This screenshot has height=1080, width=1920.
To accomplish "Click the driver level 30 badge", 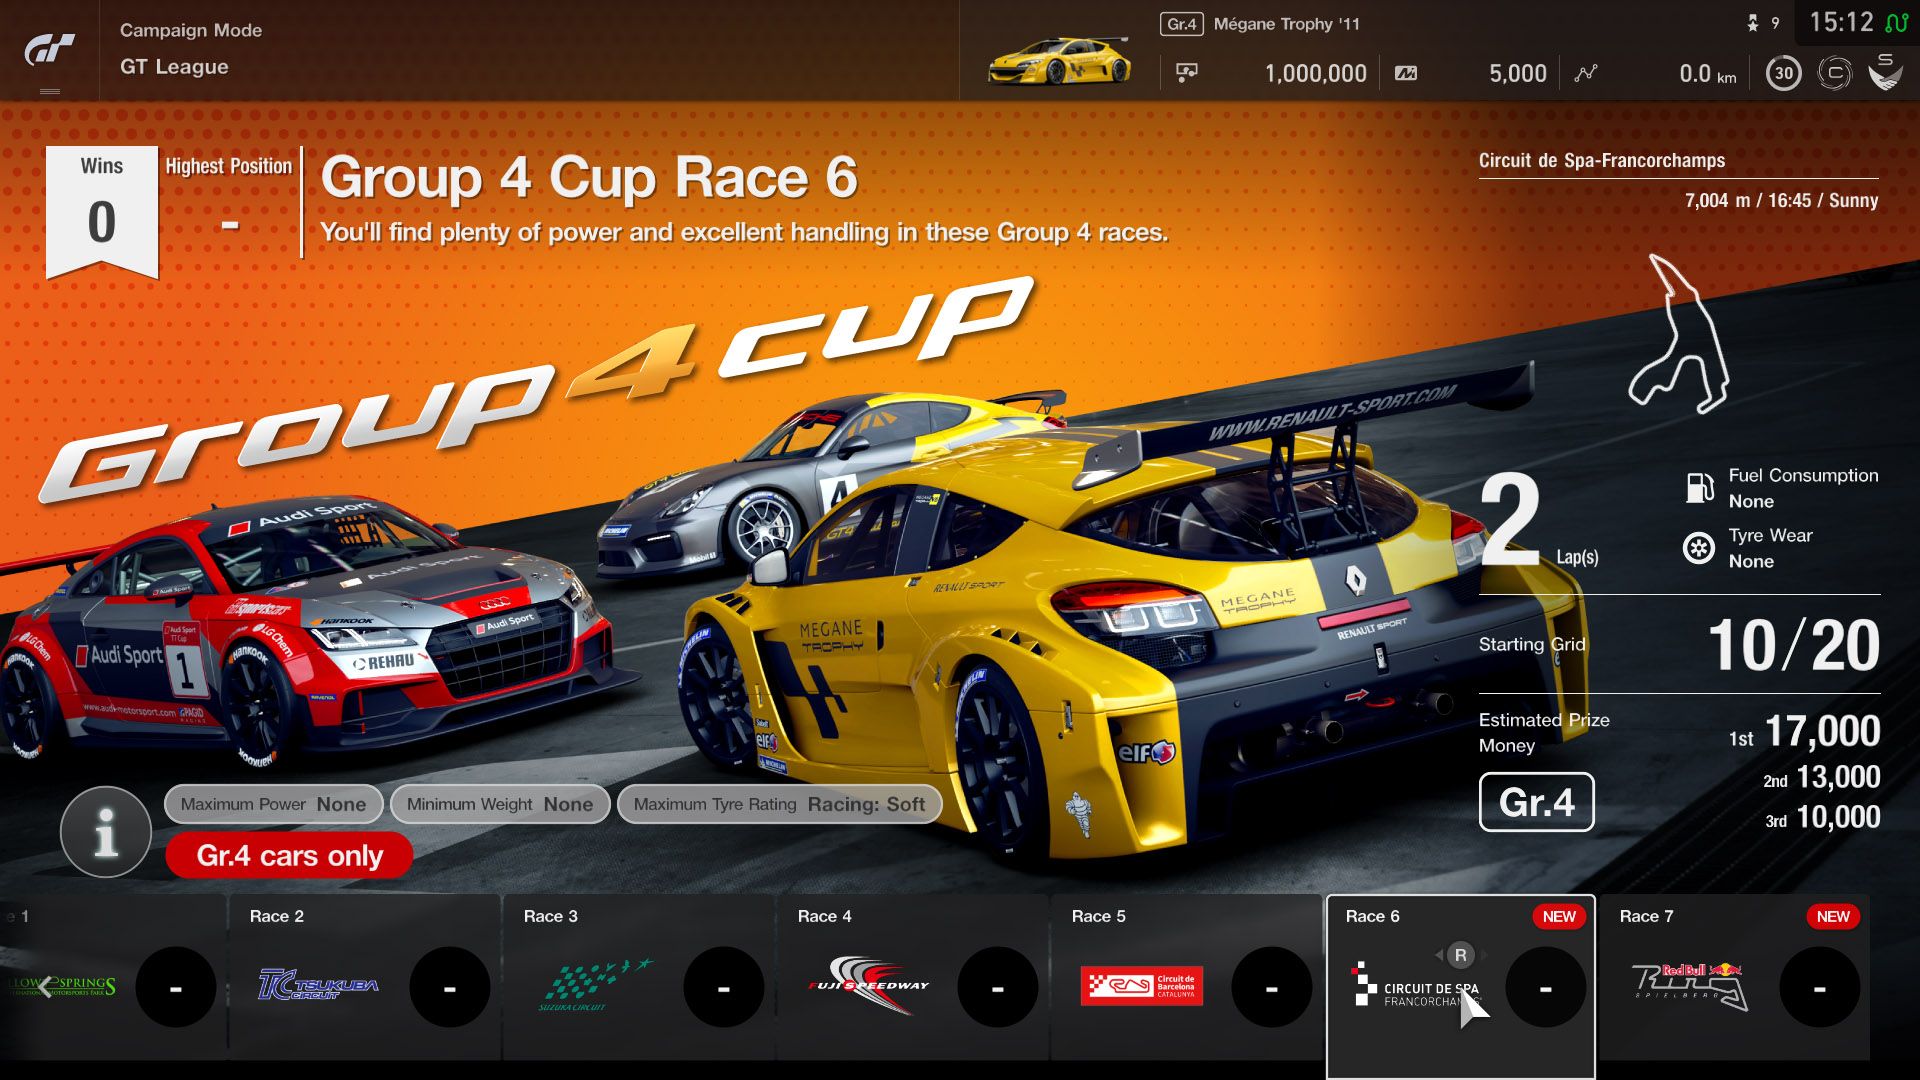I will [1783, 73].
